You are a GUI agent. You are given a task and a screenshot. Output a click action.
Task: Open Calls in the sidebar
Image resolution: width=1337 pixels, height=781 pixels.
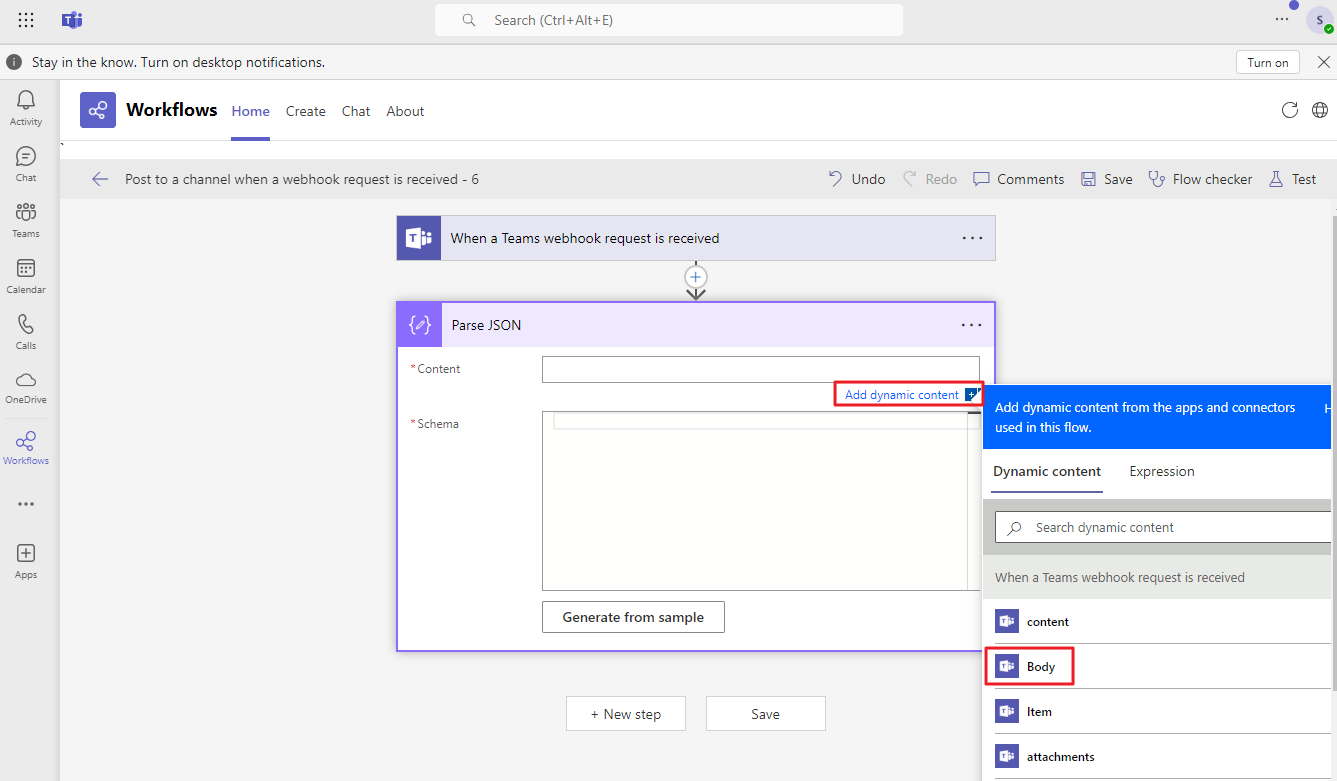(26, 332)
